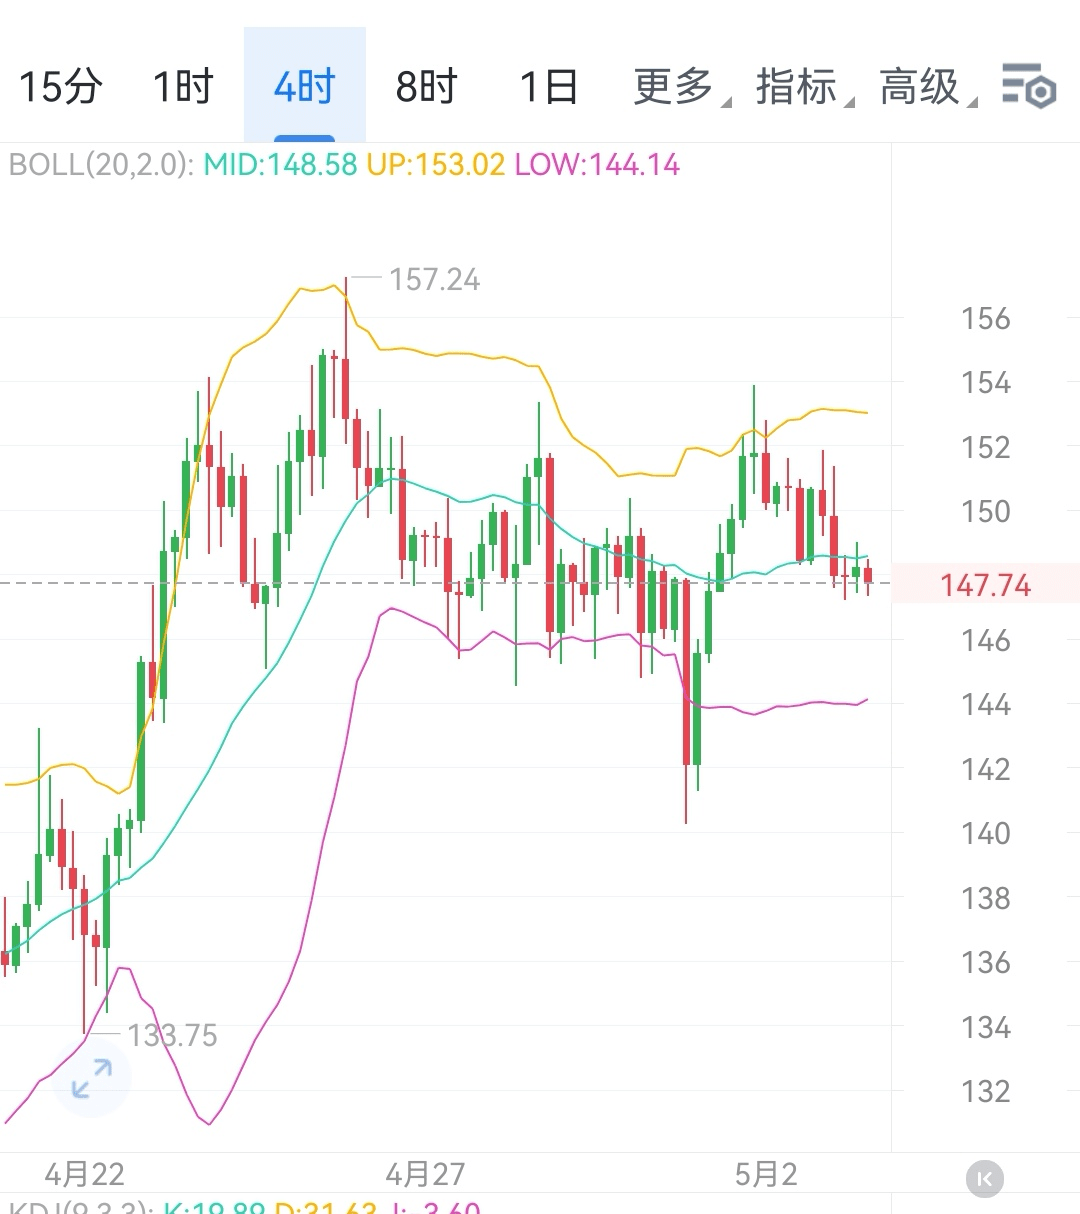This screenshot has width=1080, height=1214.
Task: Switch chart to 8时 interval
Action: coord(426,87)
